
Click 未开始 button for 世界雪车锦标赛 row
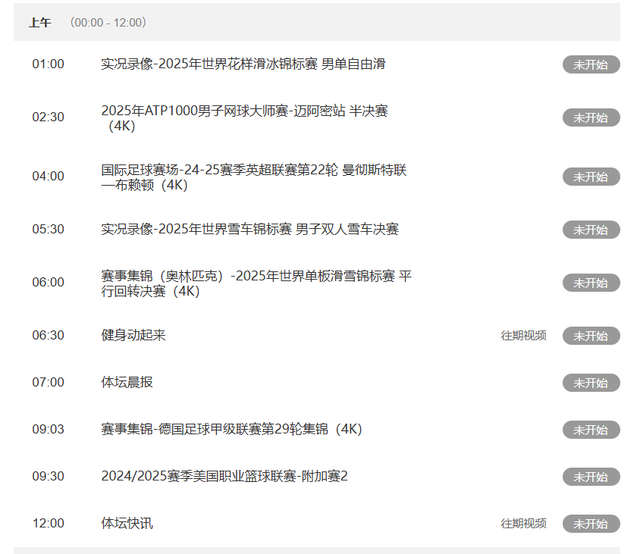590,230
